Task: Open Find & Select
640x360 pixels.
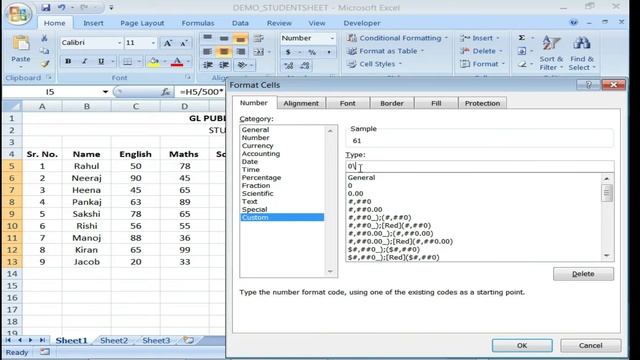Action: (582, 53)
